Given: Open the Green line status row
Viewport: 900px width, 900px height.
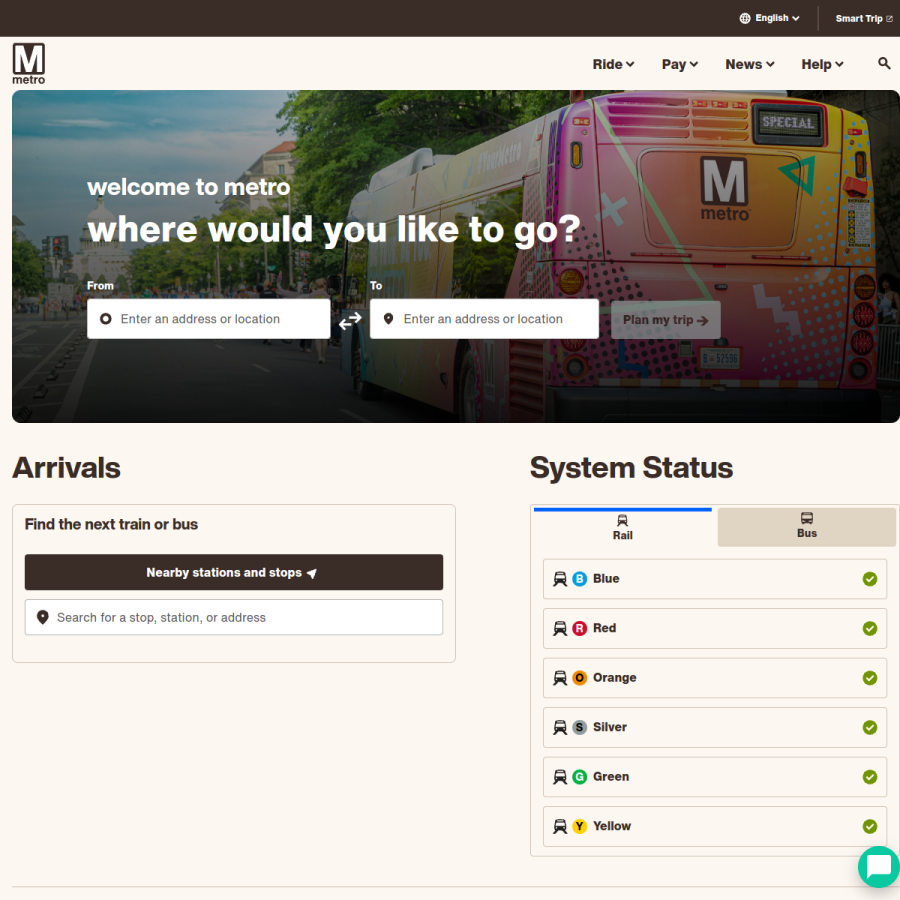Looking at the screenshot, I should (x=715, y=777).
